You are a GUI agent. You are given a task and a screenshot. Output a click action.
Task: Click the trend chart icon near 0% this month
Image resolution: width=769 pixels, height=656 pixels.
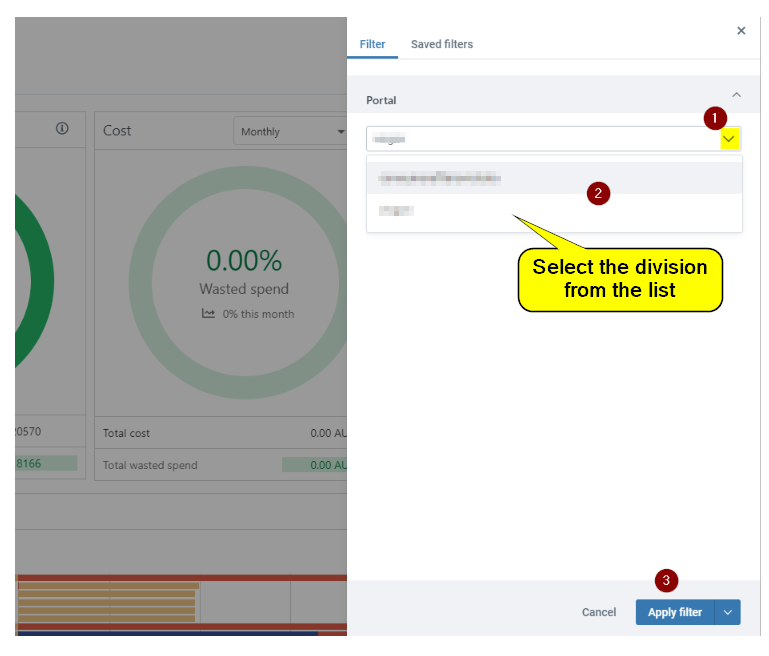tap(208, 314)
